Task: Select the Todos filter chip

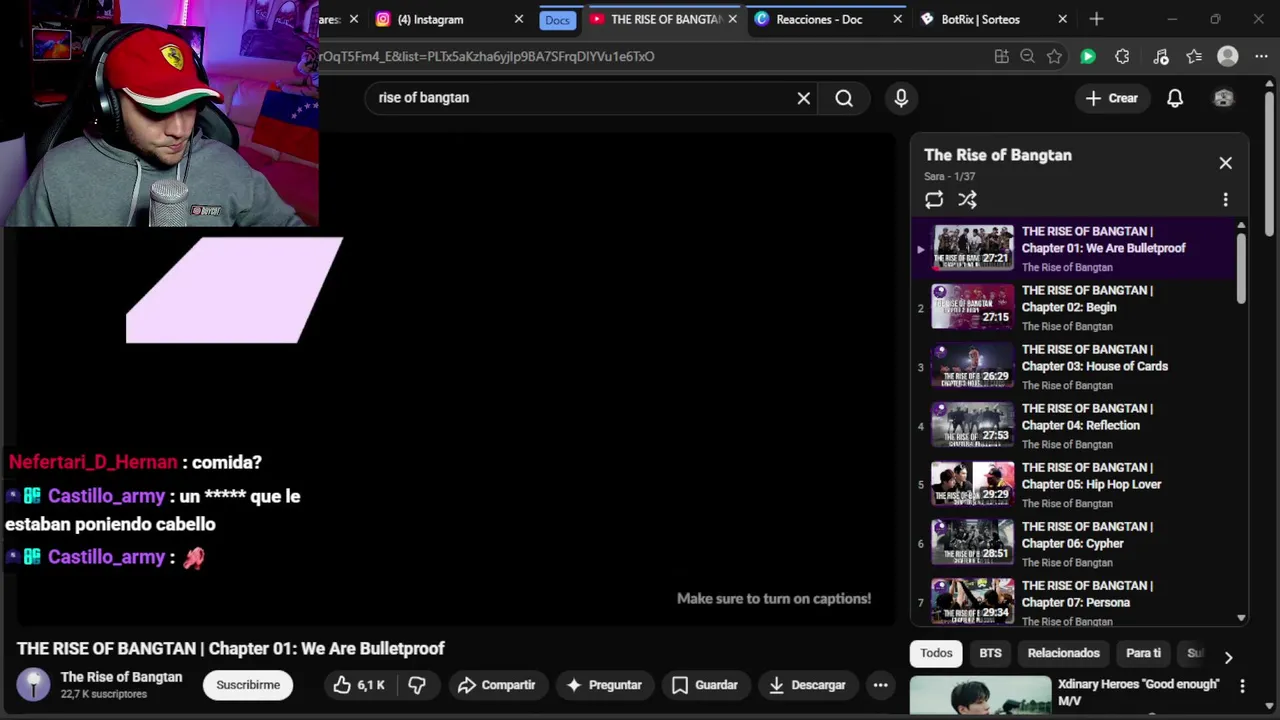Action: pos(936,653)
